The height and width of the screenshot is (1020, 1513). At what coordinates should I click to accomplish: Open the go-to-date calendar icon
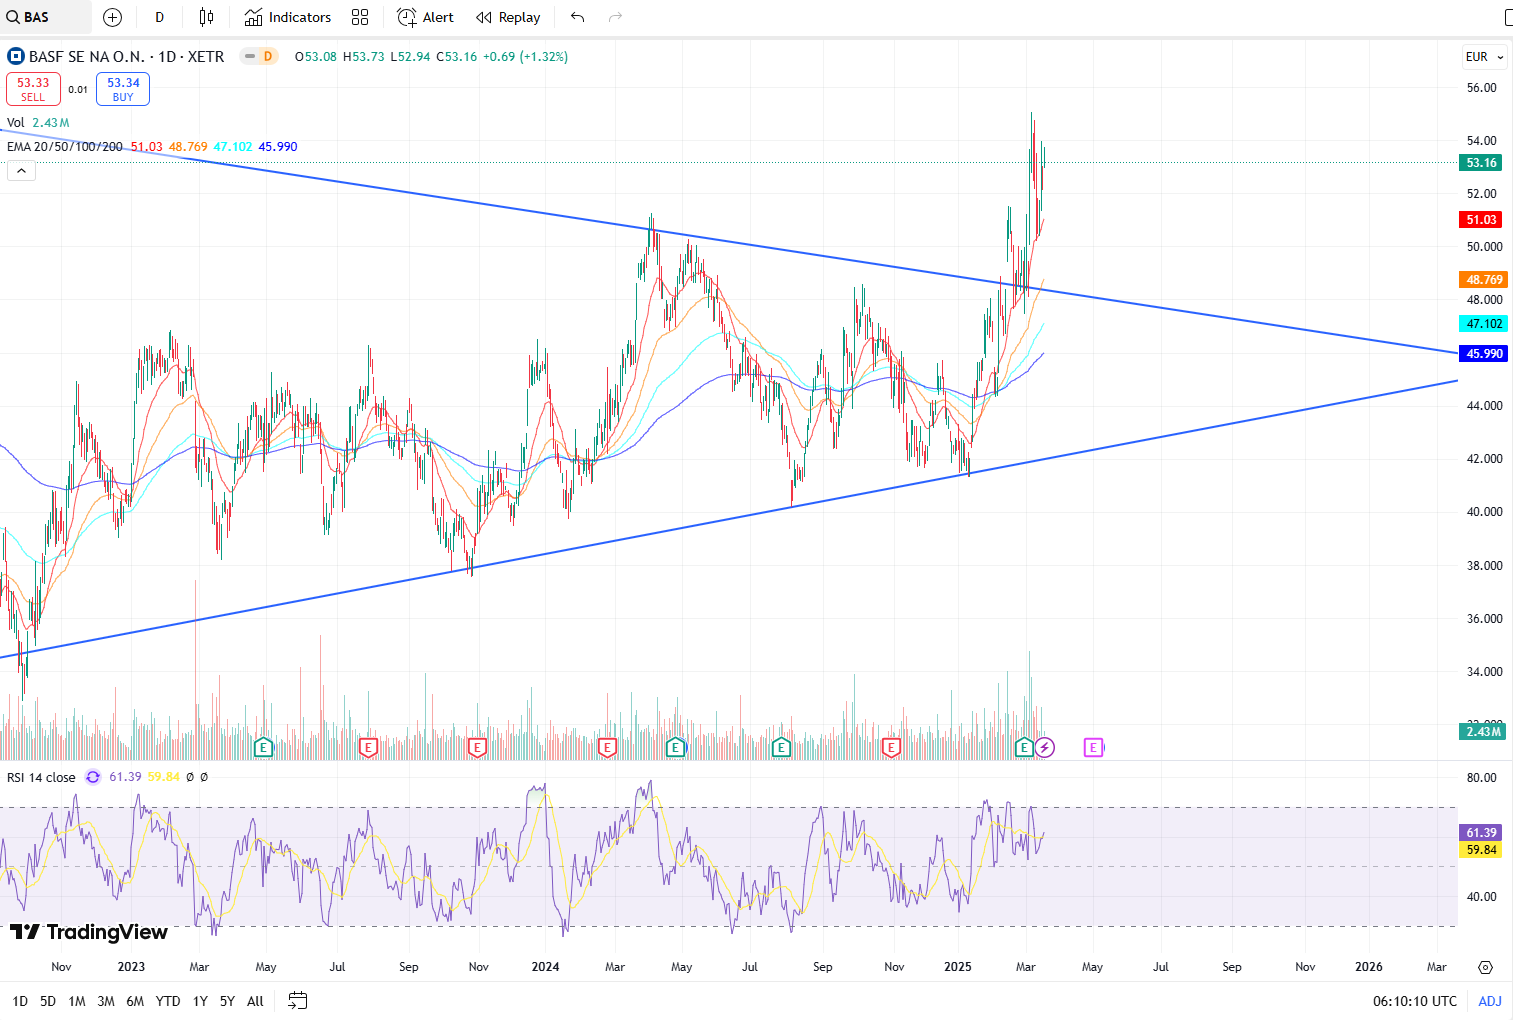(x=297, y=1001)
